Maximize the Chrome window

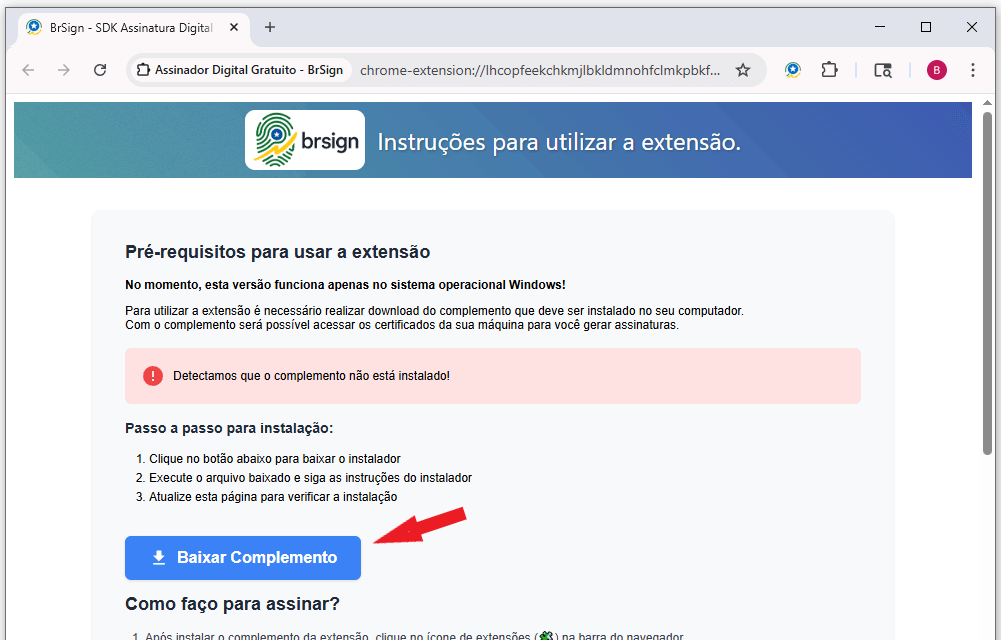[x=926, y=27]
